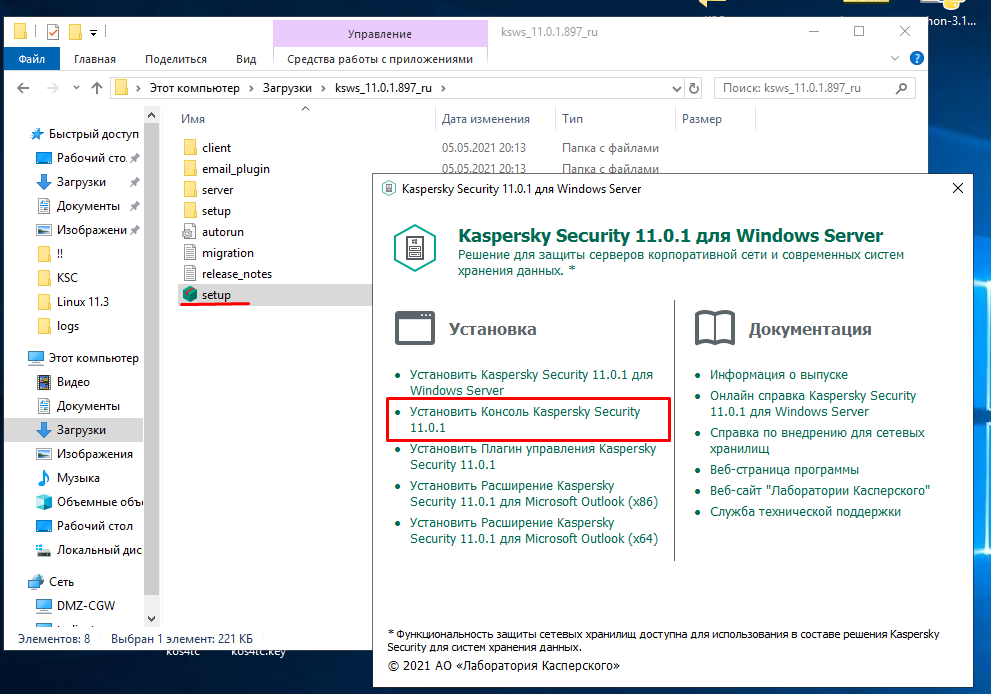Click Установить Kaspersky Security 11.0.1 для Windows Server
The image size is (991, 694).
click(x=531, y=382)
